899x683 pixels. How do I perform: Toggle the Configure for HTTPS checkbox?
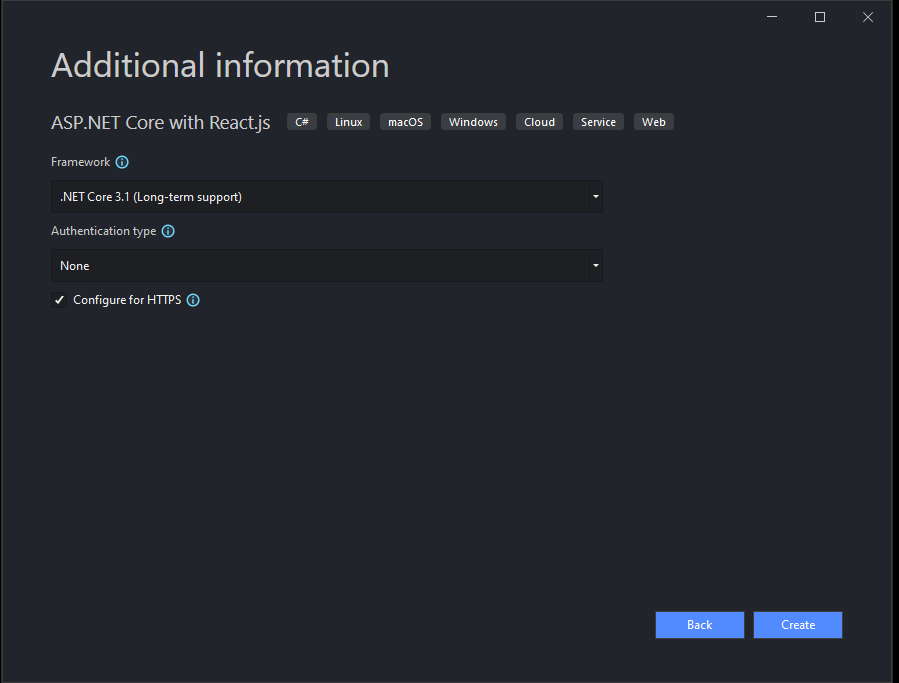point(59,300)
